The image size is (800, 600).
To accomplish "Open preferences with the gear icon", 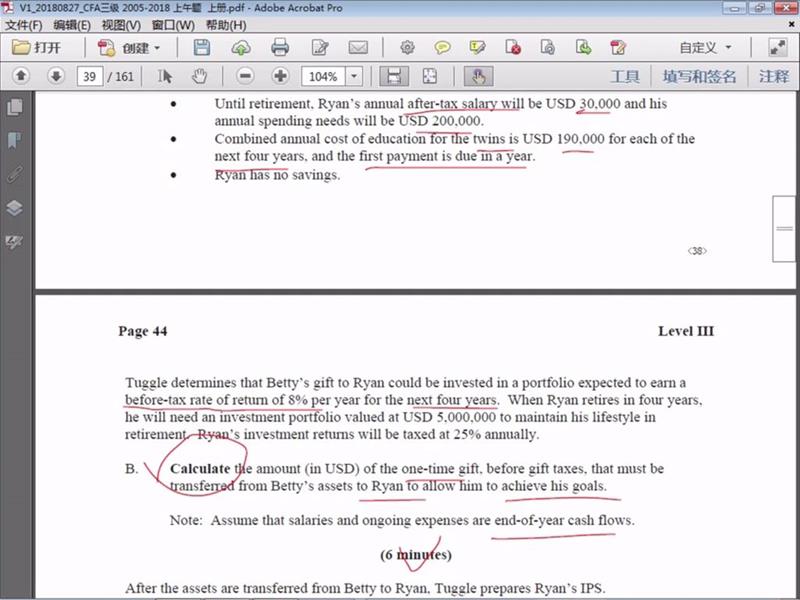I will click(x=407, y=47).
